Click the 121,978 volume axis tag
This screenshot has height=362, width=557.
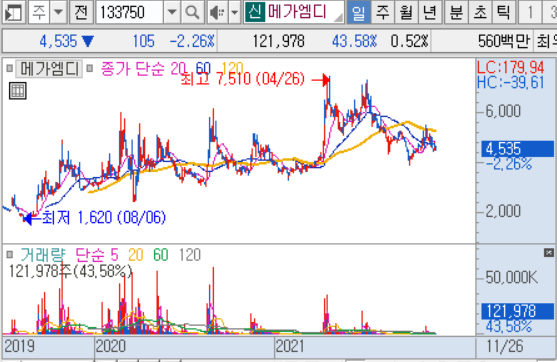517,311
